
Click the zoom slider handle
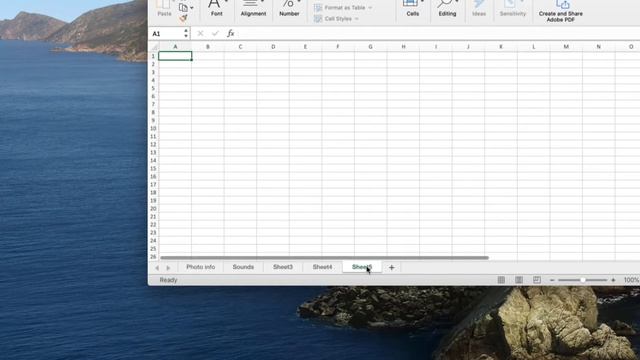583,280
